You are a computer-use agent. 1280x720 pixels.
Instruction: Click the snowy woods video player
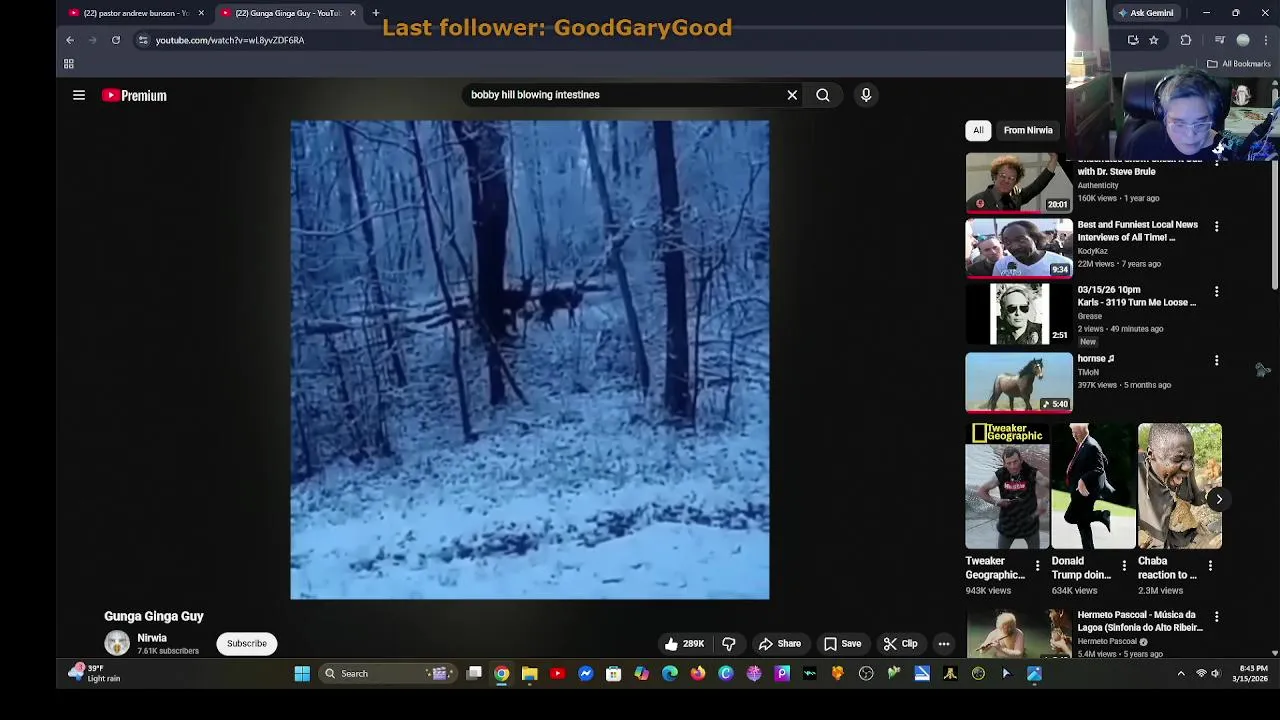point(530,360)
